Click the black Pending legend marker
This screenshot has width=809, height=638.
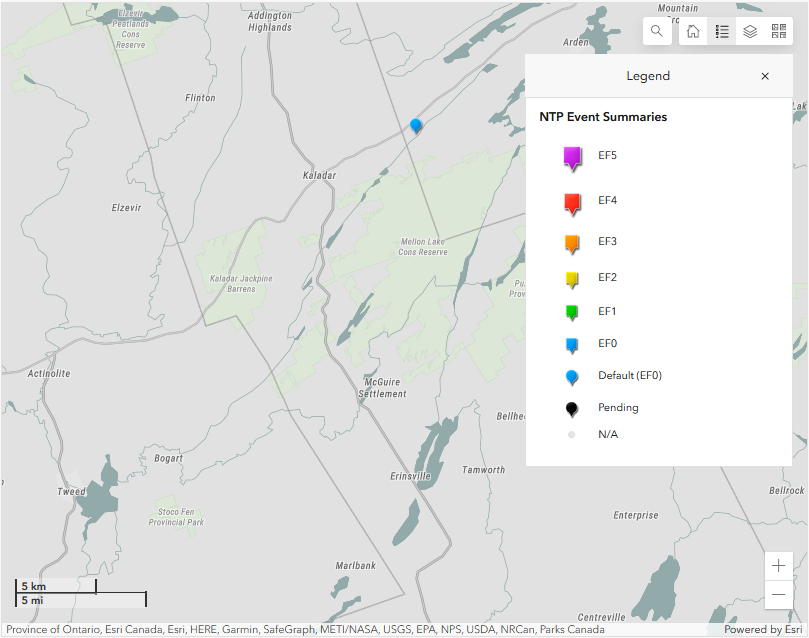[572, 408]
